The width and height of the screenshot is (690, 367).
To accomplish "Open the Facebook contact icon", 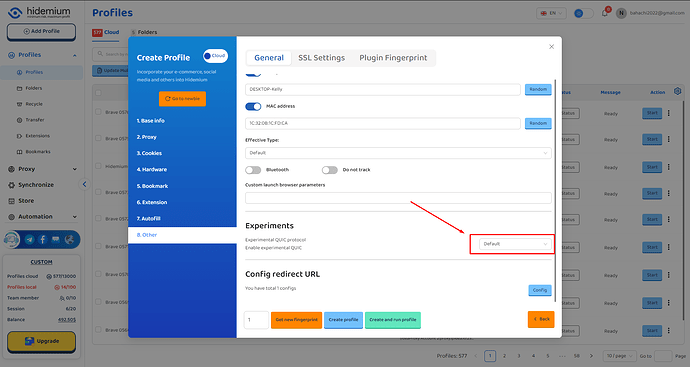I will pyautogui.click(x=43, y=239).
